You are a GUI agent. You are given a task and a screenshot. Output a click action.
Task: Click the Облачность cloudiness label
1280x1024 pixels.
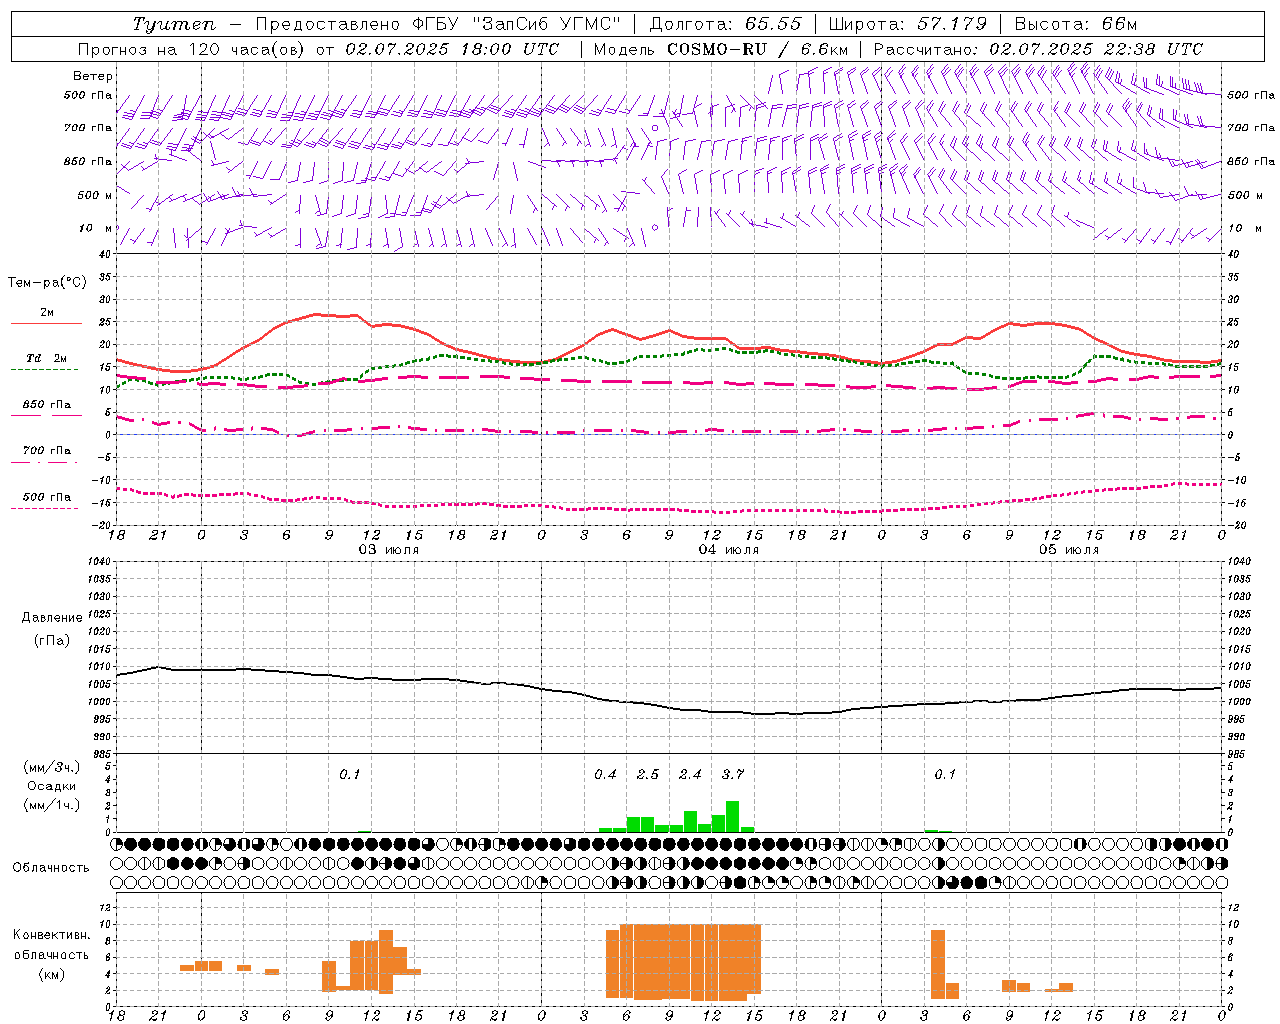point(51,867)
